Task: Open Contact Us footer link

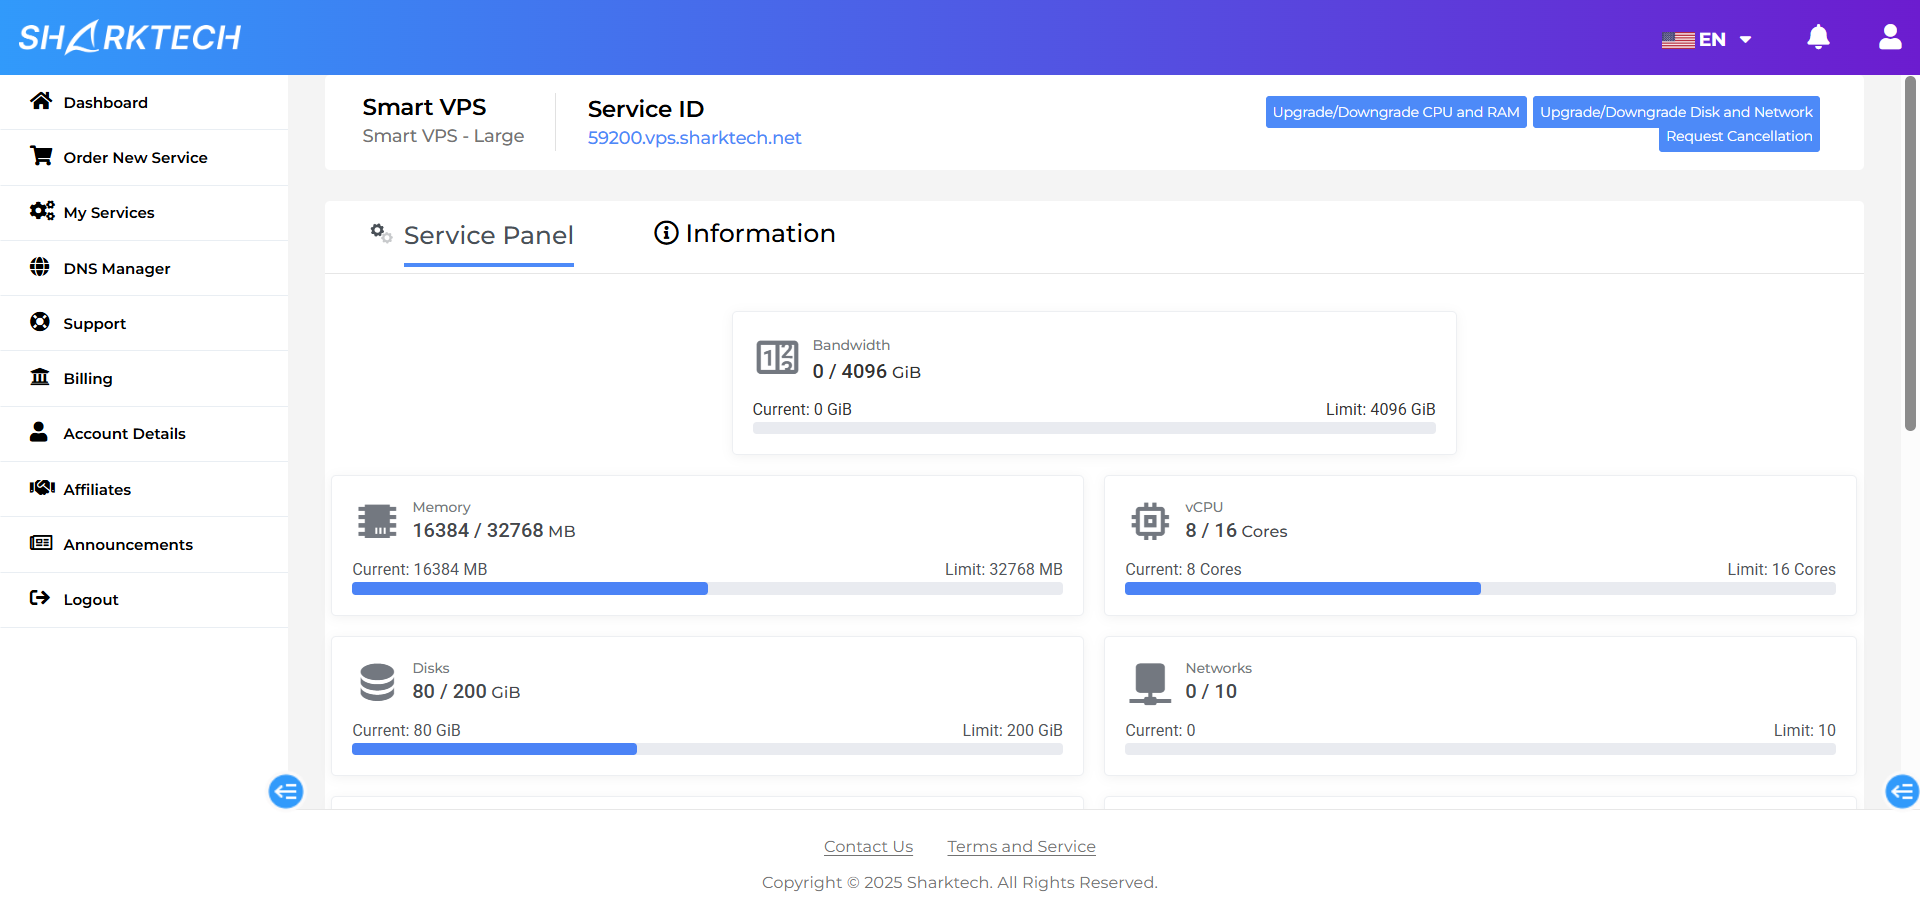Action: click(x=868, y=847)
